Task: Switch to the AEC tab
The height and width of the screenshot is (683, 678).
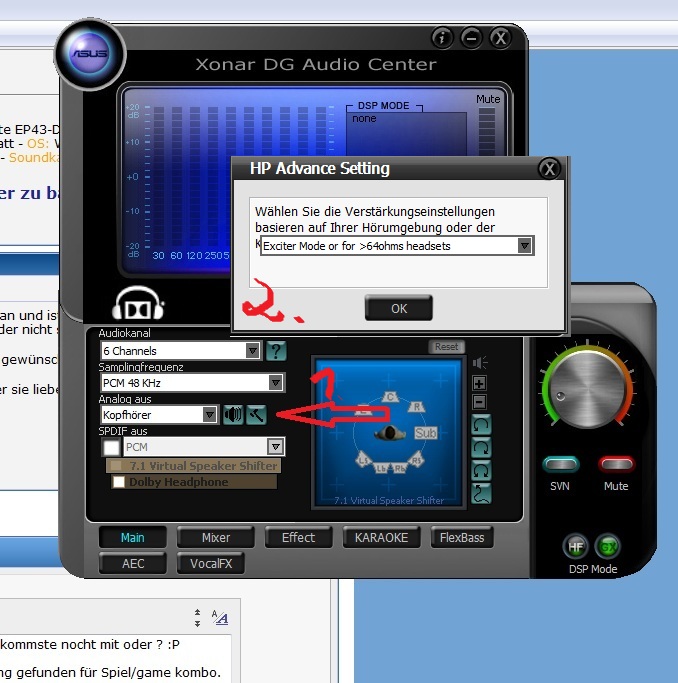Action: point(132,564)
